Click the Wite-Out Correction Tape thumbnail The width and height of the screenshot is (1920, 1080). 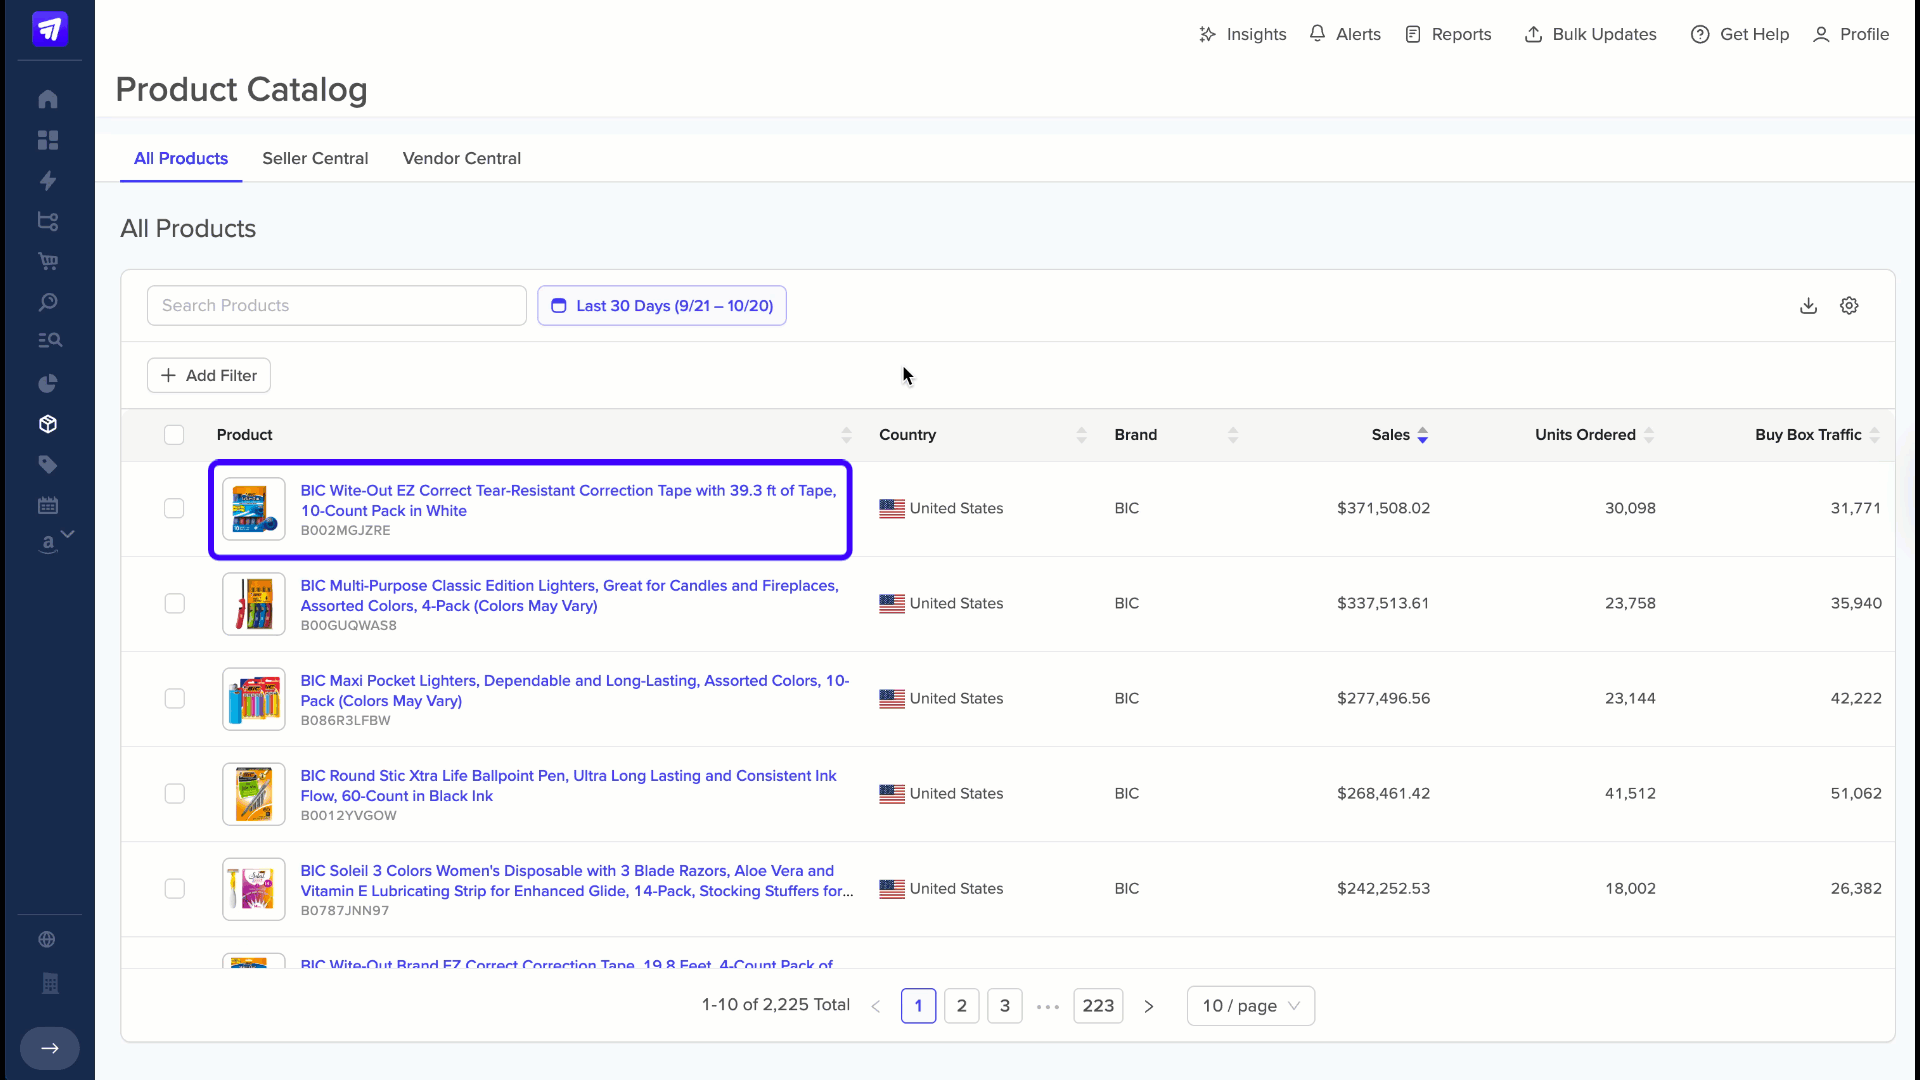tap(254, 509)
